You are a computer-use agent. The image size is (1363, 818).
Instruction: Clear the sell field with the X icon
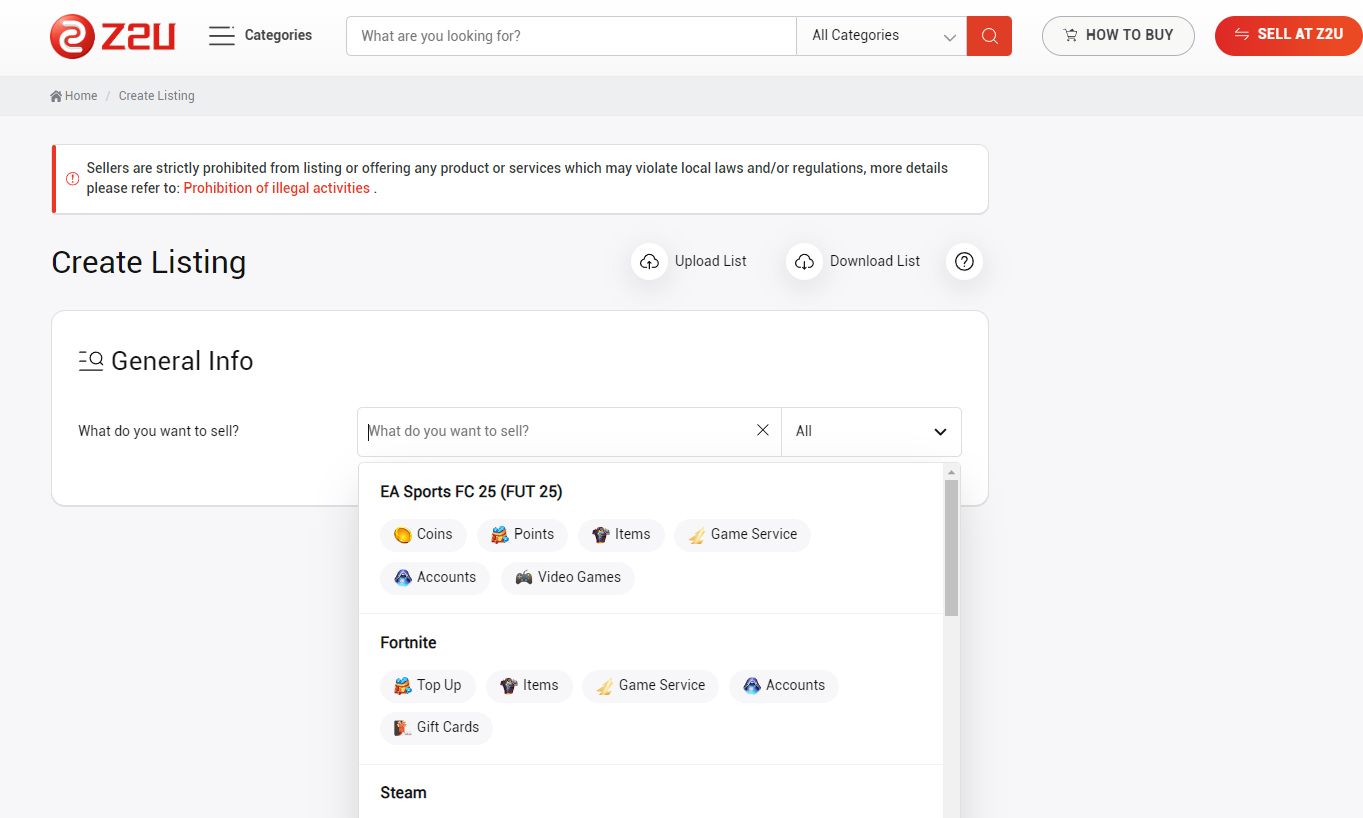pos(763,430)
